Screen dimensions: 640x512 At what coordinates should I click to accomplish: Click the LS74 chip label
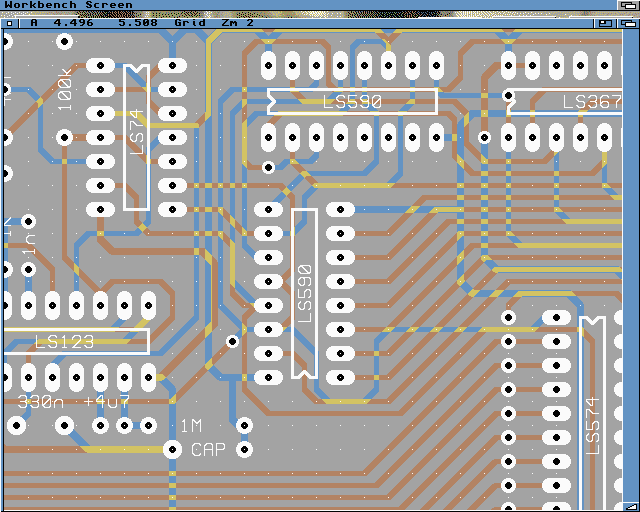[137, 137]
